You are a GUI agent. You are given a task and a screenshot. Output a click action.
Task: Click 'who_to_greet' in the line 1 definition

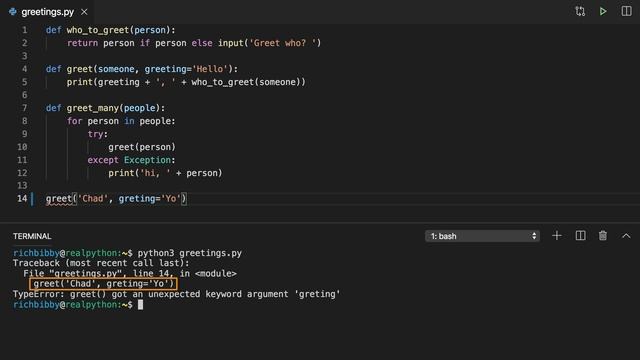(x=98, y=30)
